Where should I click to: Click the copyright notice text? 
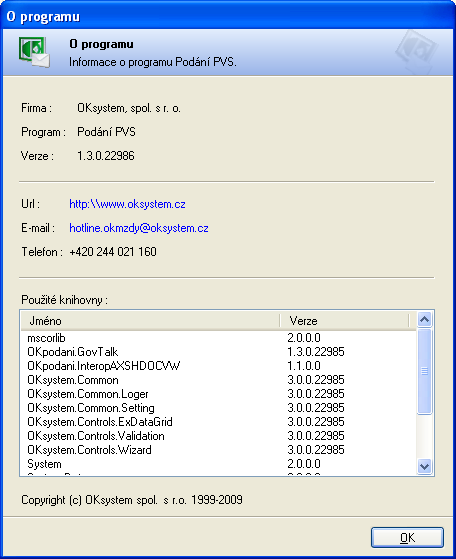[x=132, y=500]
